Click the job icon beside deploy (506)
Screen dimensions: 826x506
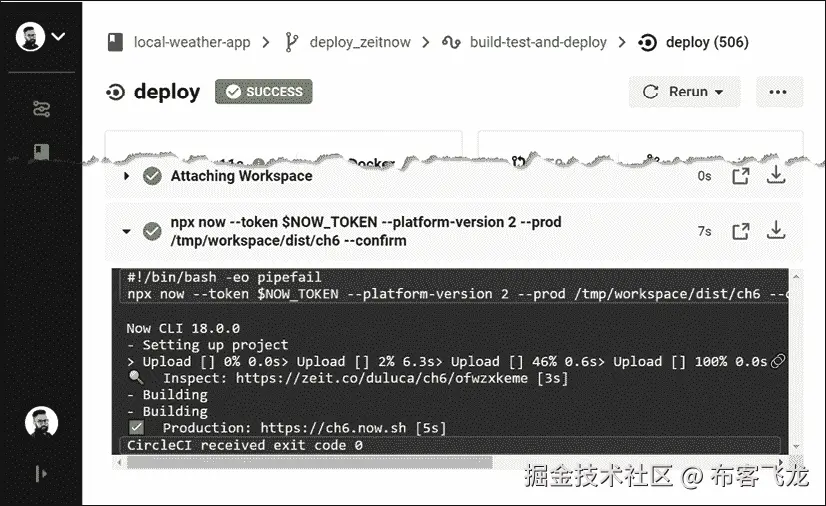click(647, 43)
